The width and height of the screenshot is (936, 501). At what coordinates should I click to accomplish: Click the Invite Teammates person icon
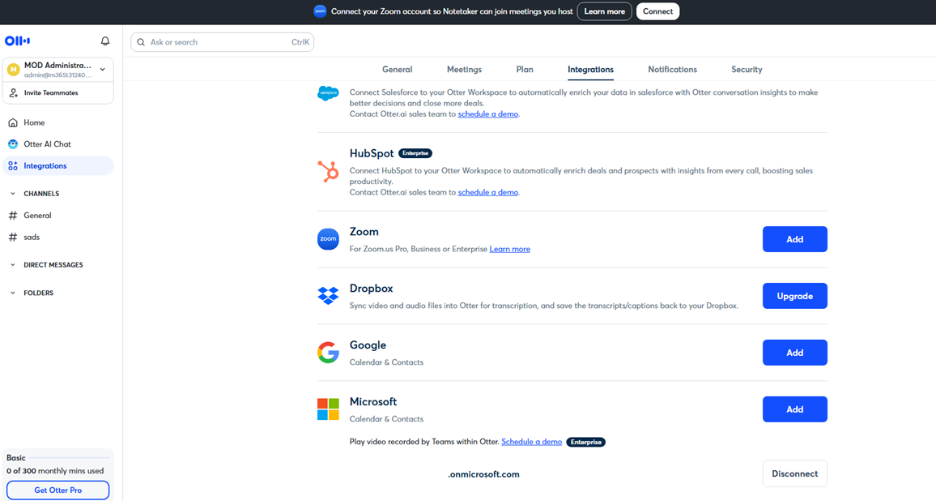pos(13,93)
